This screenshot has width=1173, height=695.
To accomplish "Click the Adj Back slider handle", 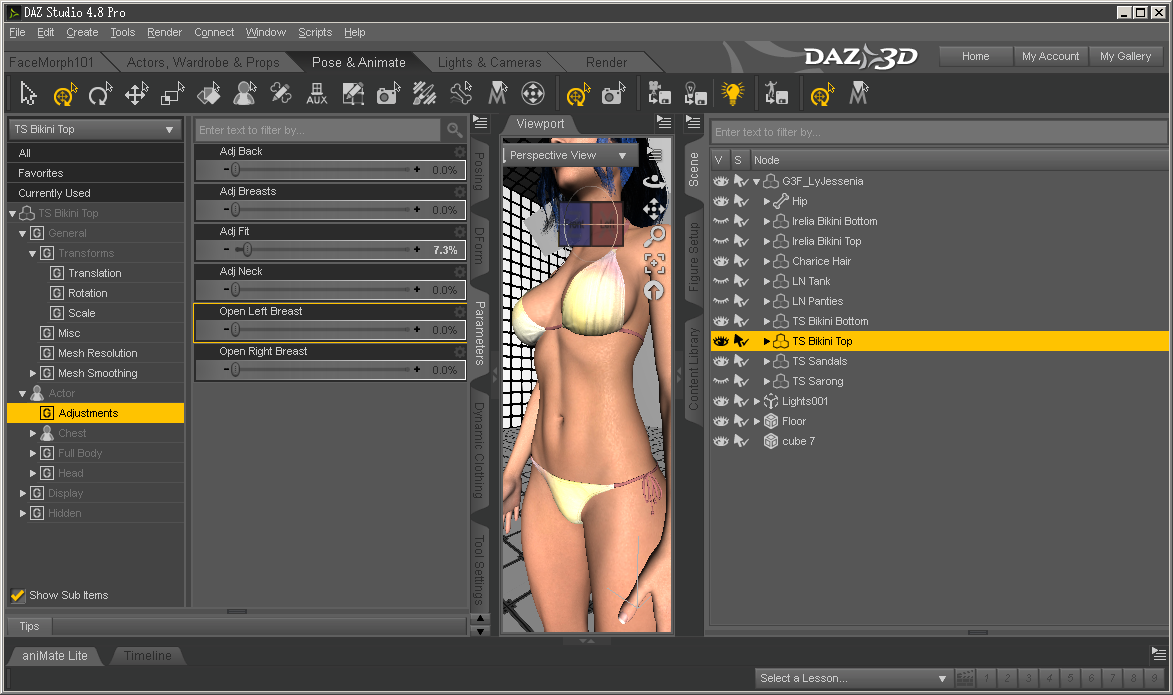I will pos(236,170).
